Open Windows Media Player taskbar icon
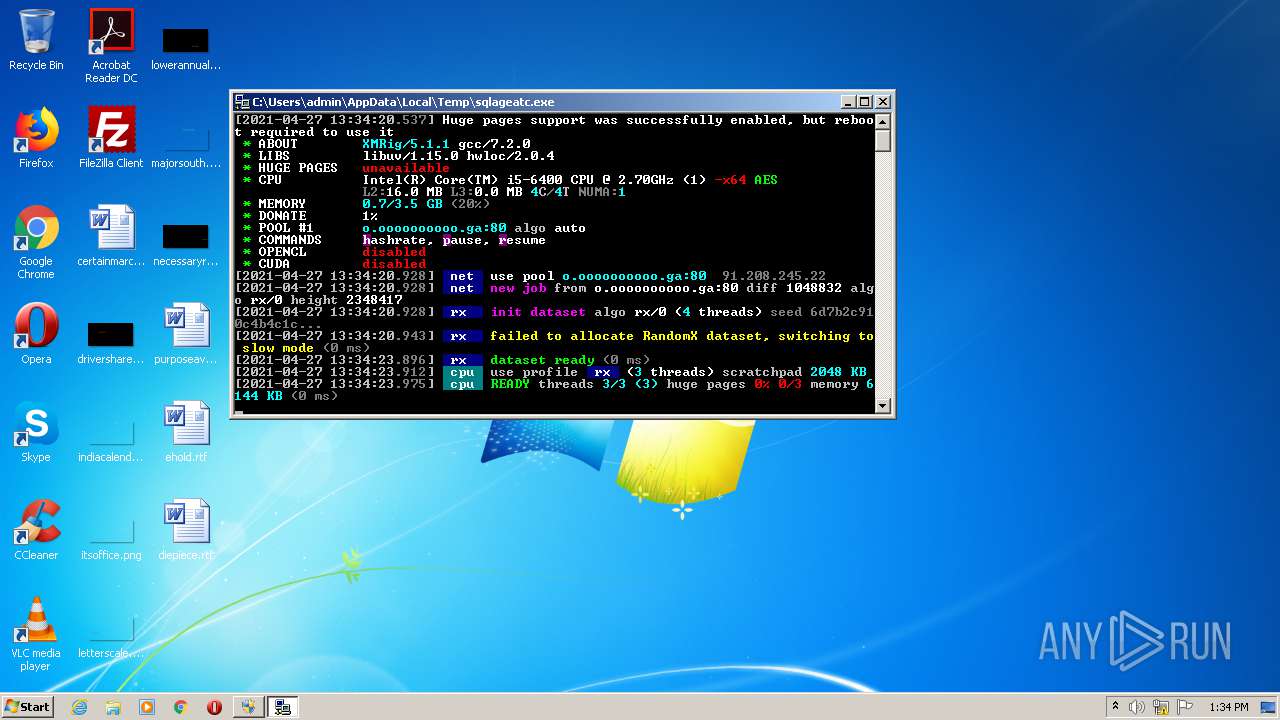The height and width of the screenshot is (720, 1280). point(147,707)
